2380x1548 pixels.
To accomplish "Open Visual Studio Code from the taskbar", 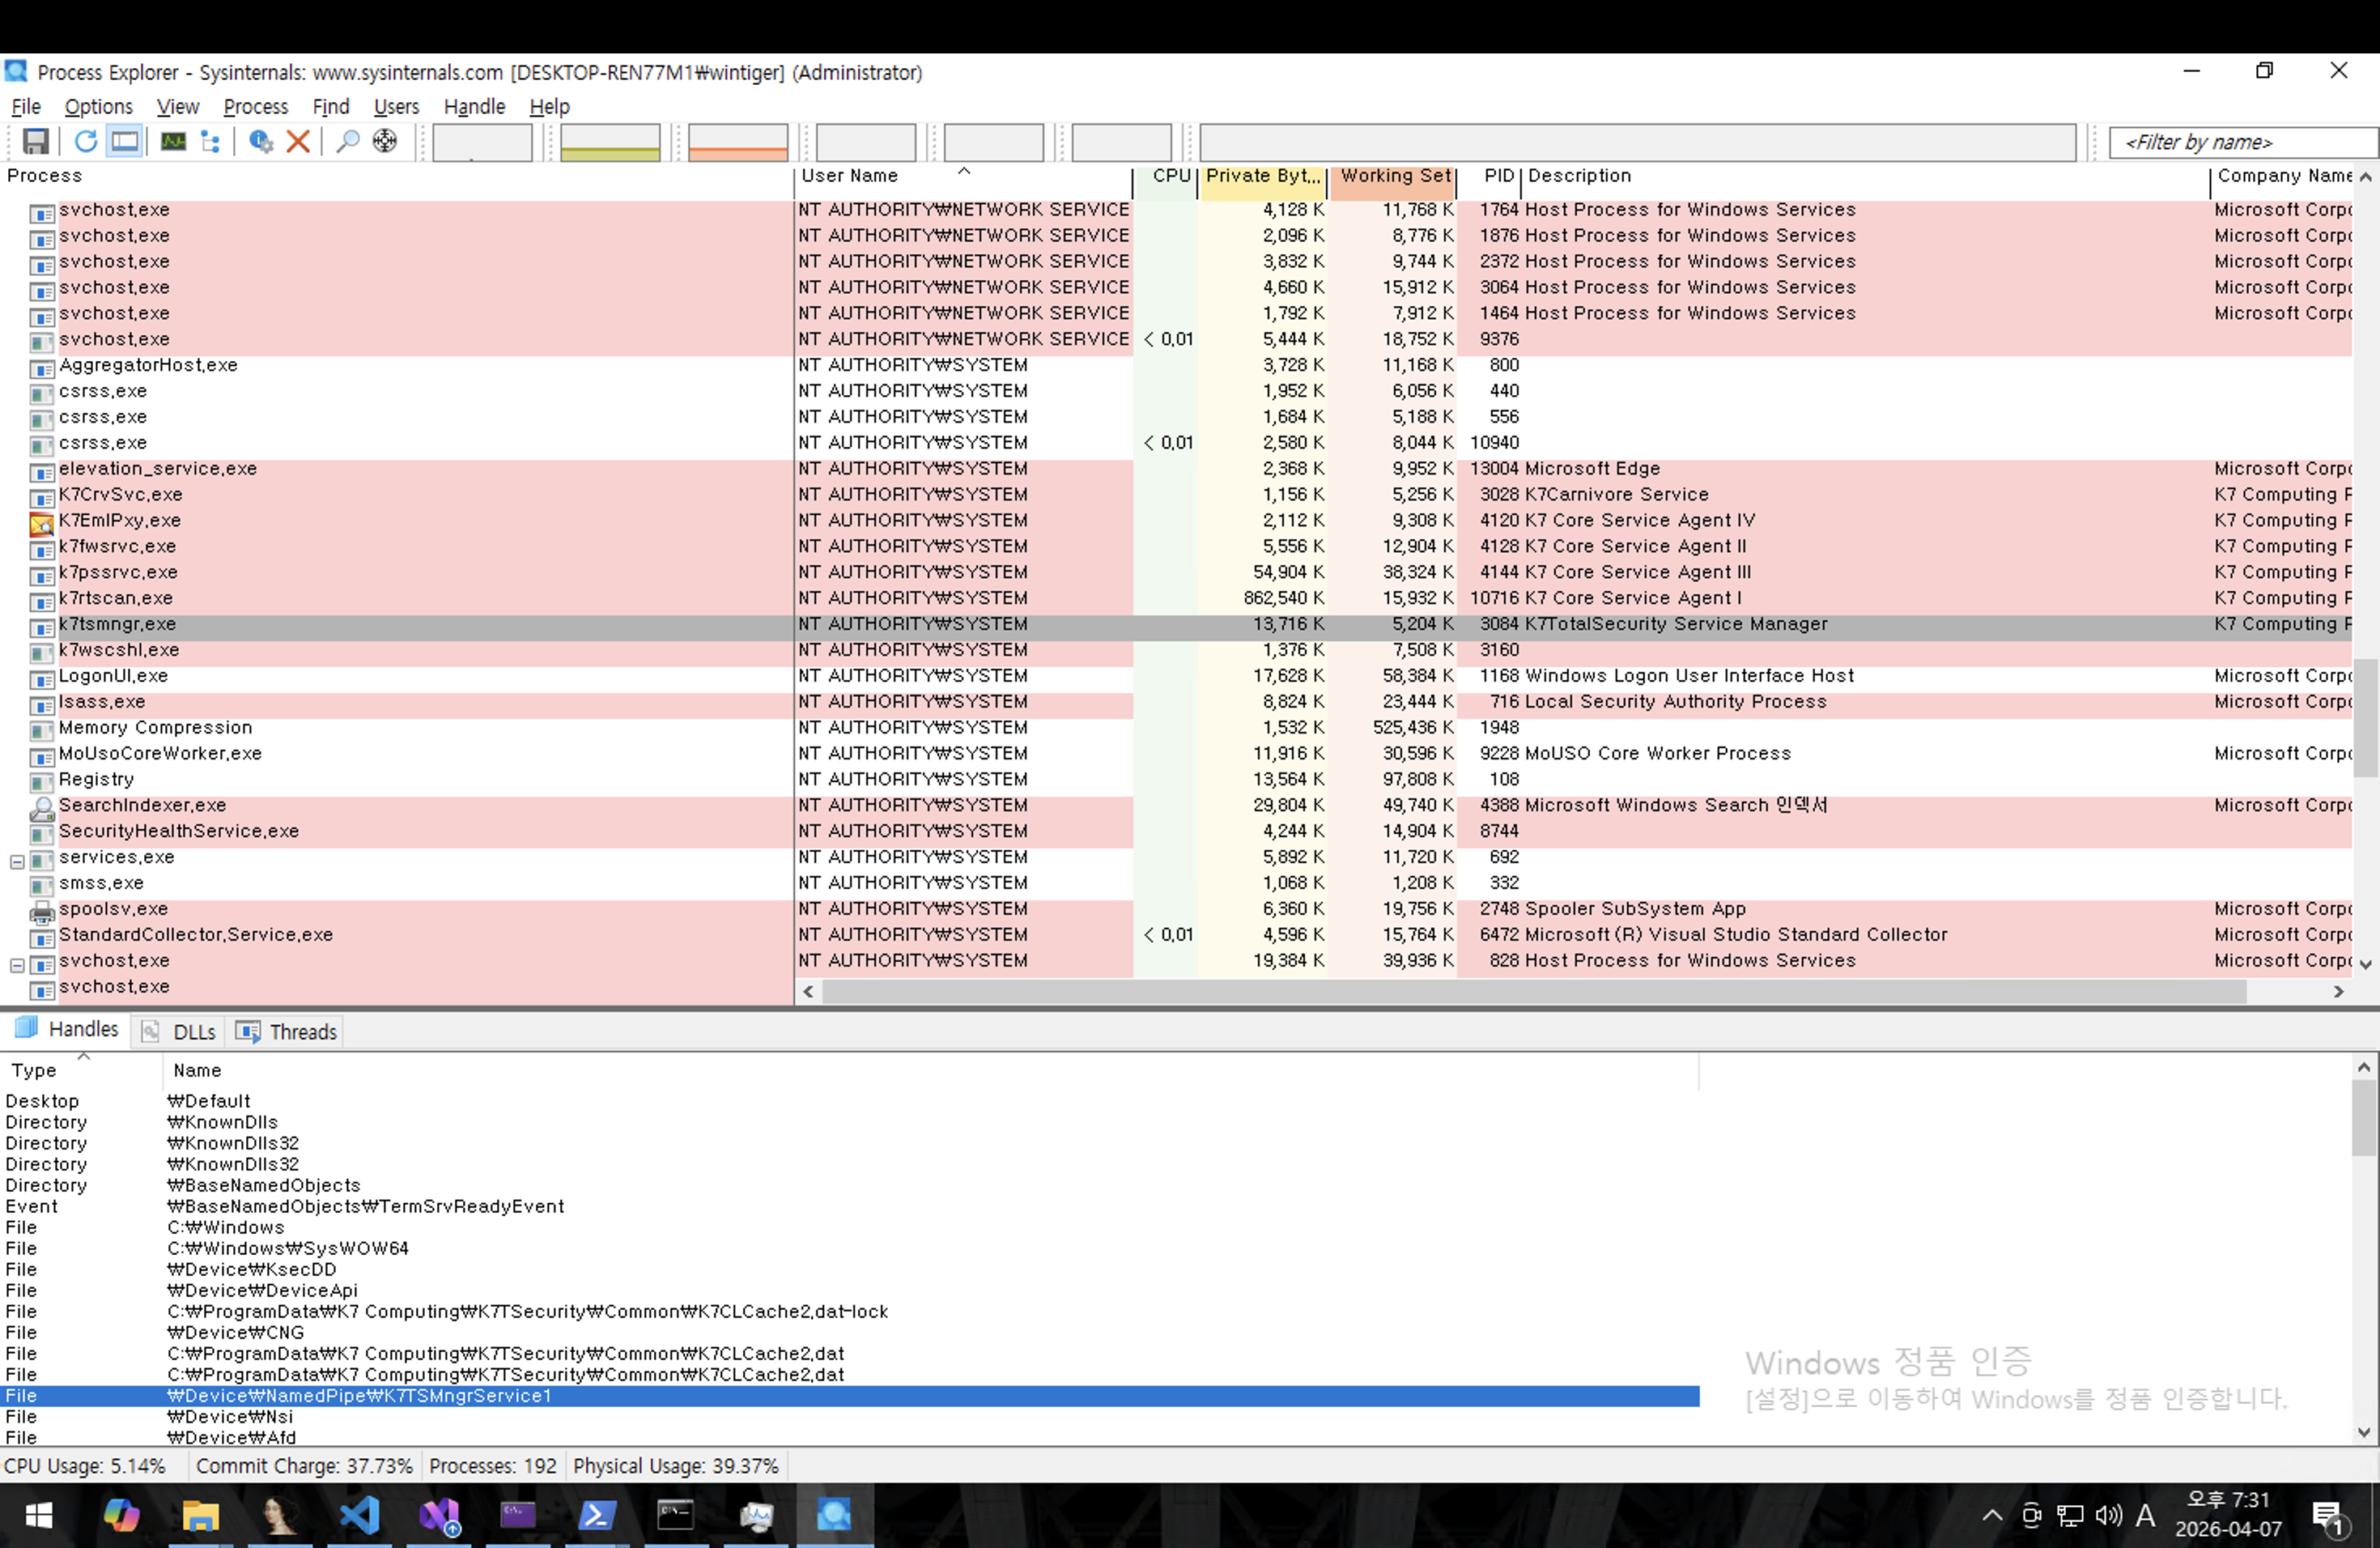I will (359, 1515).
